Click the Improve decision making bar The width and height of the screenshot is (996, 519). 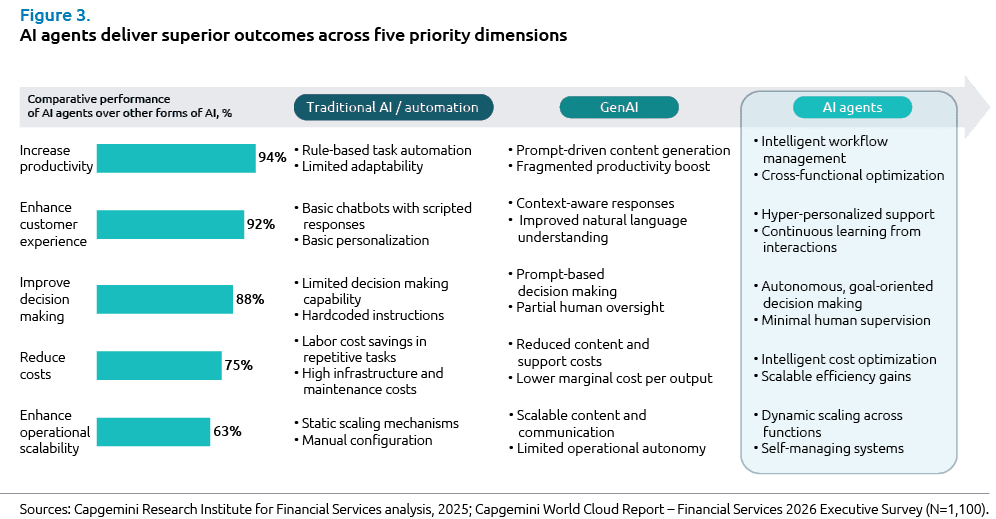click(x=164, y=299)
